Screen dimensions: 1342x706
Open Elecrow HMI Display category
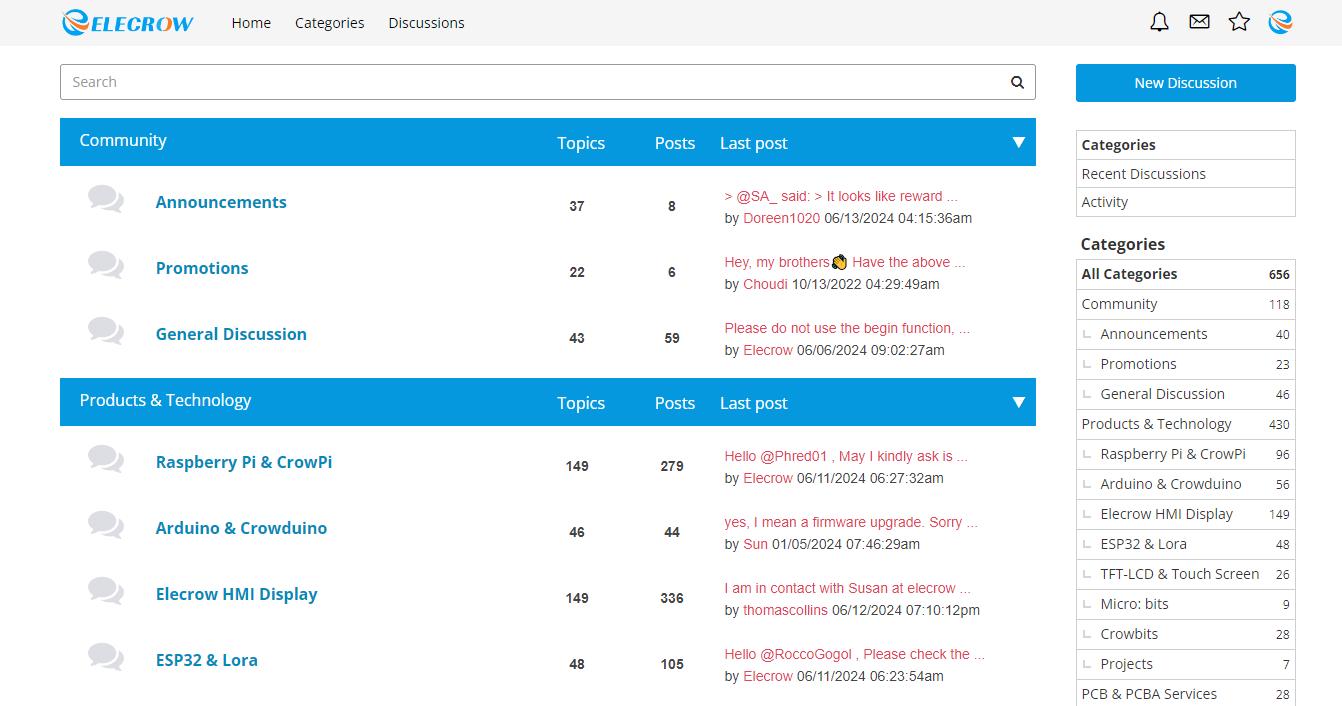coord(236,594)
